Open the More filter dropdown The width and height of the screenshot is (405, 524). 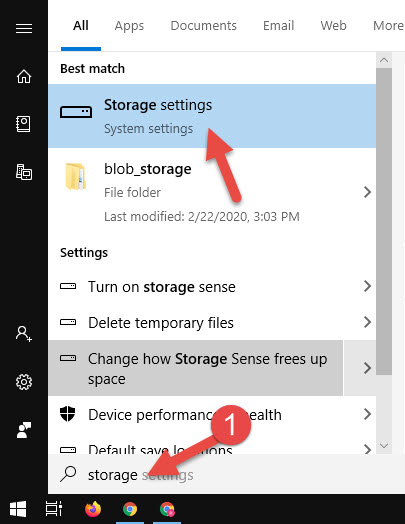388,26
